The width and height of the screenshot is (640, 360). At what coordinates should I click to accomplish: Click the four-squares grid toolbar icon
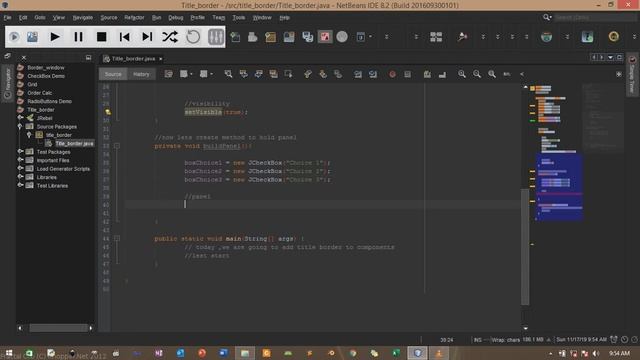point(436,37)
